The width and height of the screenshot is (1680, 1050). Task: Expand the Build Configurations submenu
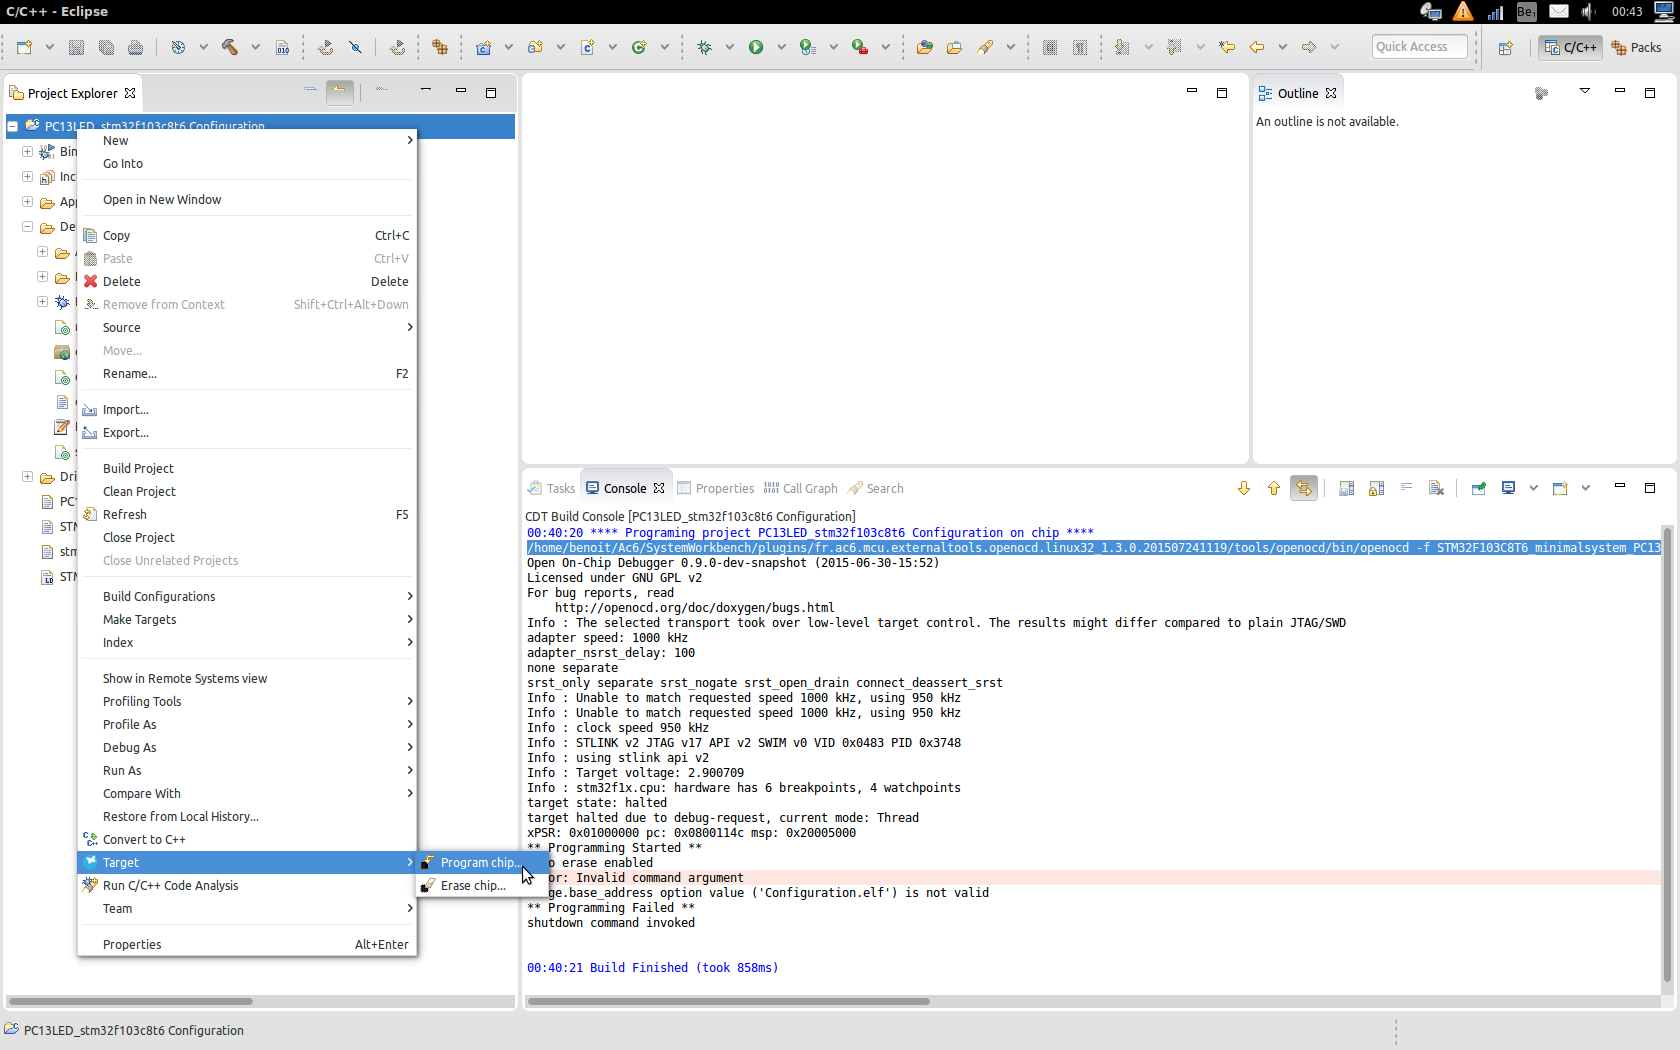pyautogui.click(x=247, y=596)
